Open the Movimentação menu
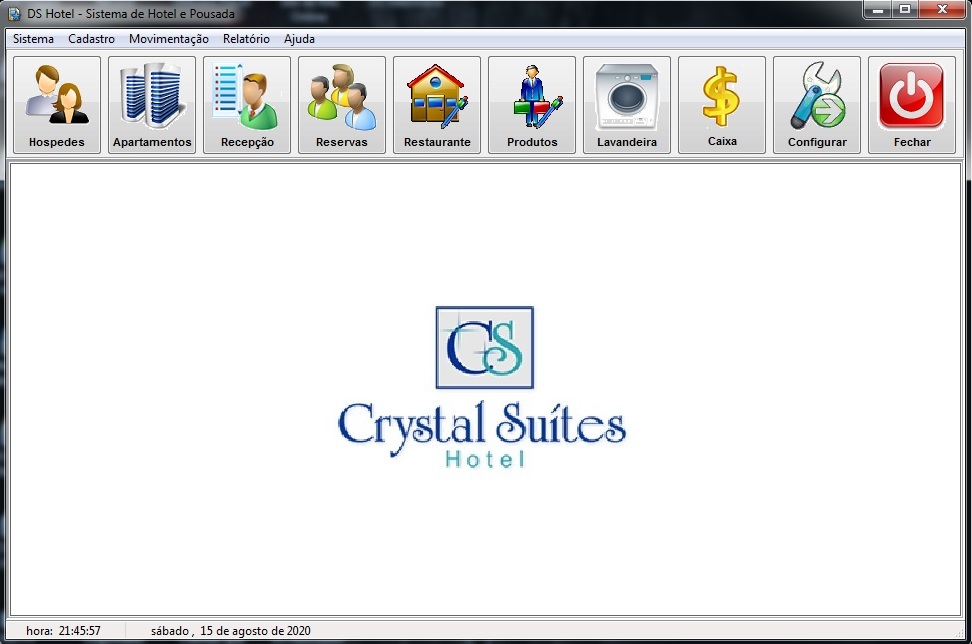Screen dimensions: 972x644 tap(169, 38)
